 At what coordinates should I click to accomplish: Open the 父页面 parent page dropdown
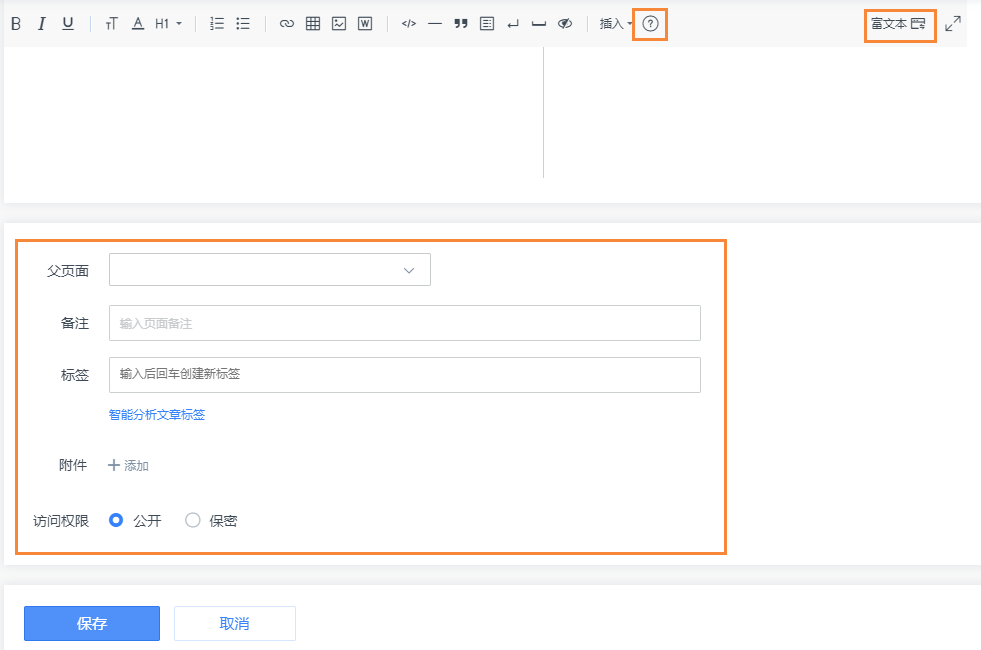coord(270,270)
